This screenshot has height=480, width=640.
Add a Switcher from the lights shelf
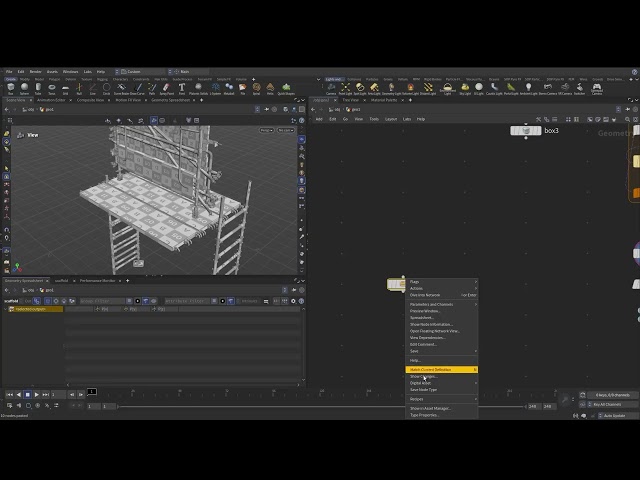coord(580,89)
